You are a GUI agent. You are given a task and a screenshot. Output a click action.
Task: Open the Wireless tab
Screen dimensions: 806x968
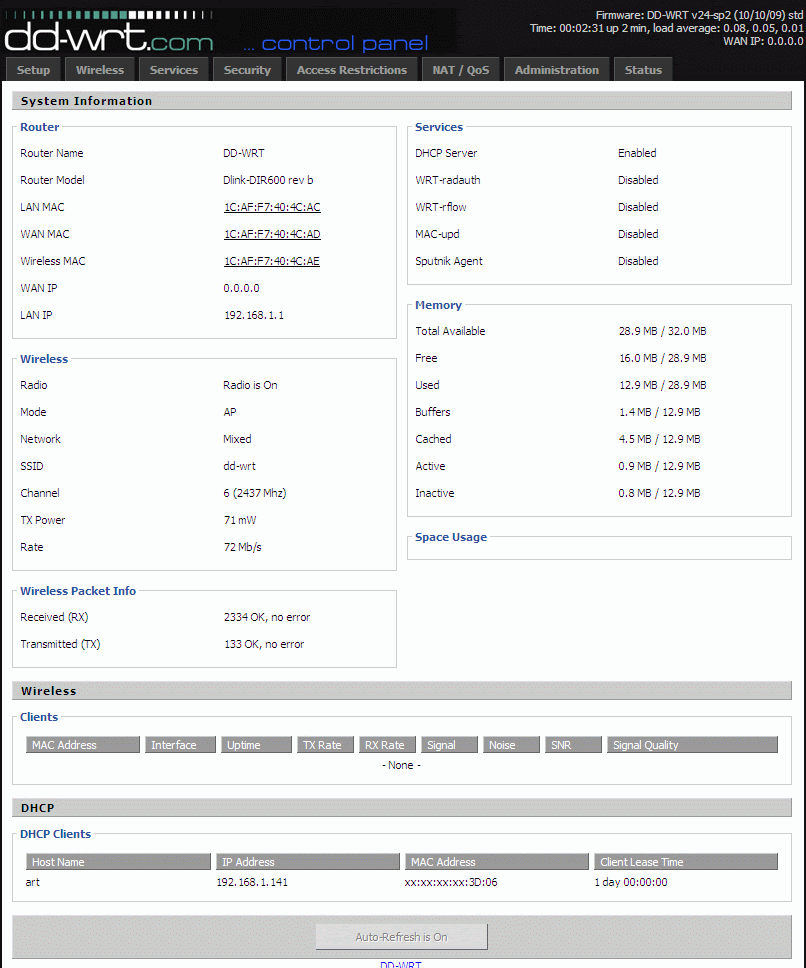pos(100,70)
